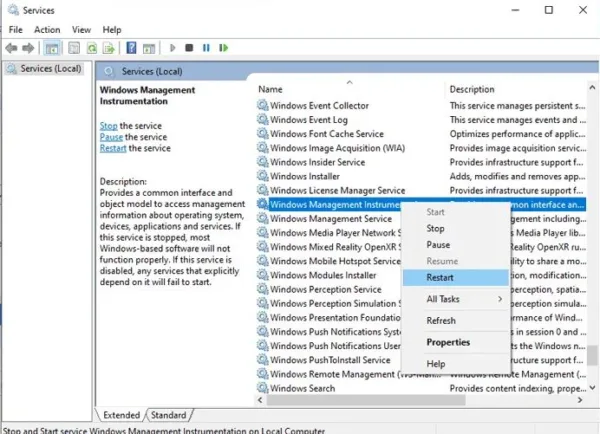Expand All Tasks submenu arrow
The height and width of the screenshot is (434, 600).
[500, 299]
